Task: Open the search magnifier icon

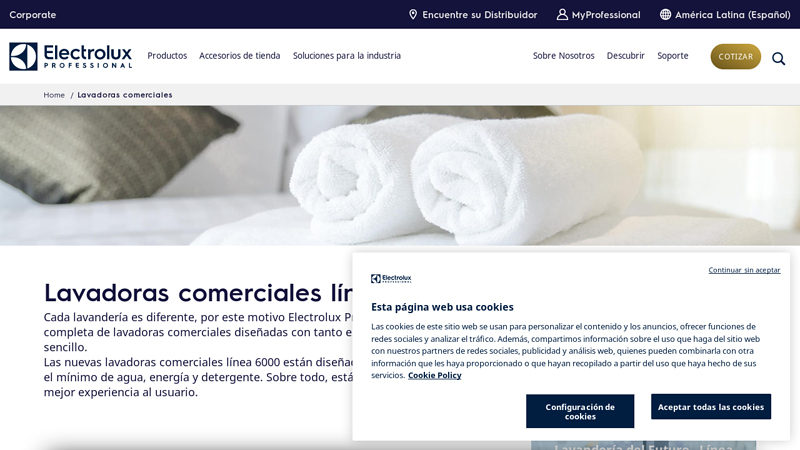Action: coord(778,59)
